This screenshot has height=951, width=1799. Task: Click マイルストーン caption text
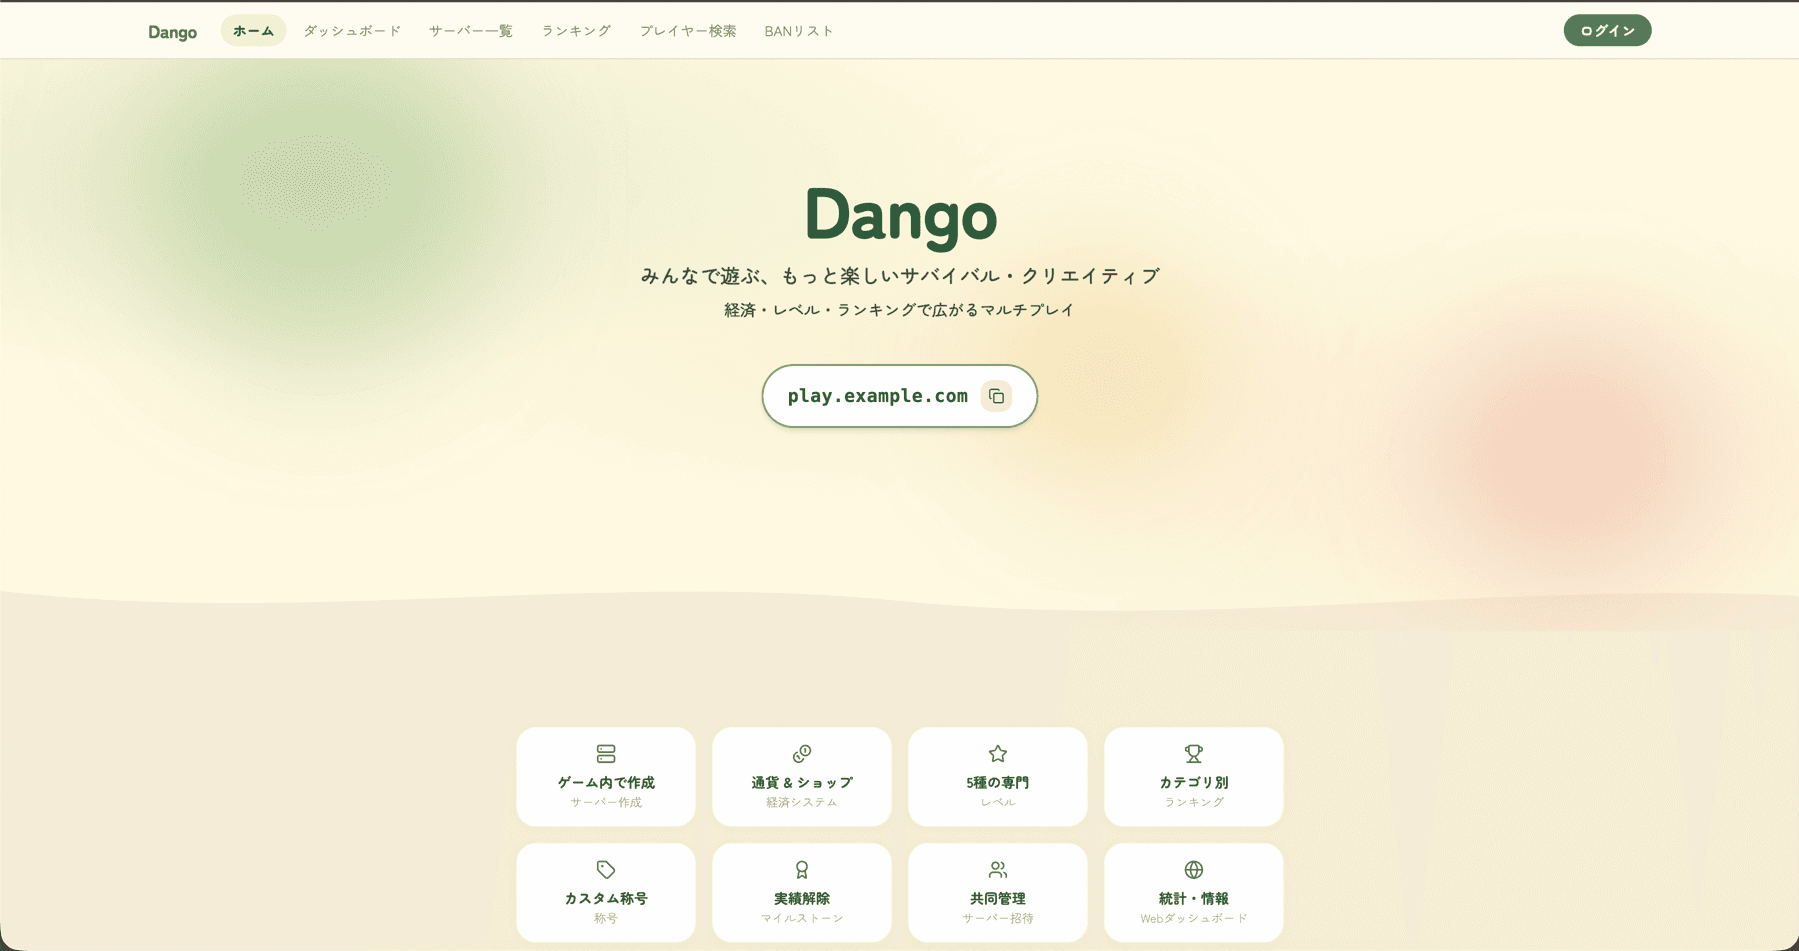coord(802,919)
